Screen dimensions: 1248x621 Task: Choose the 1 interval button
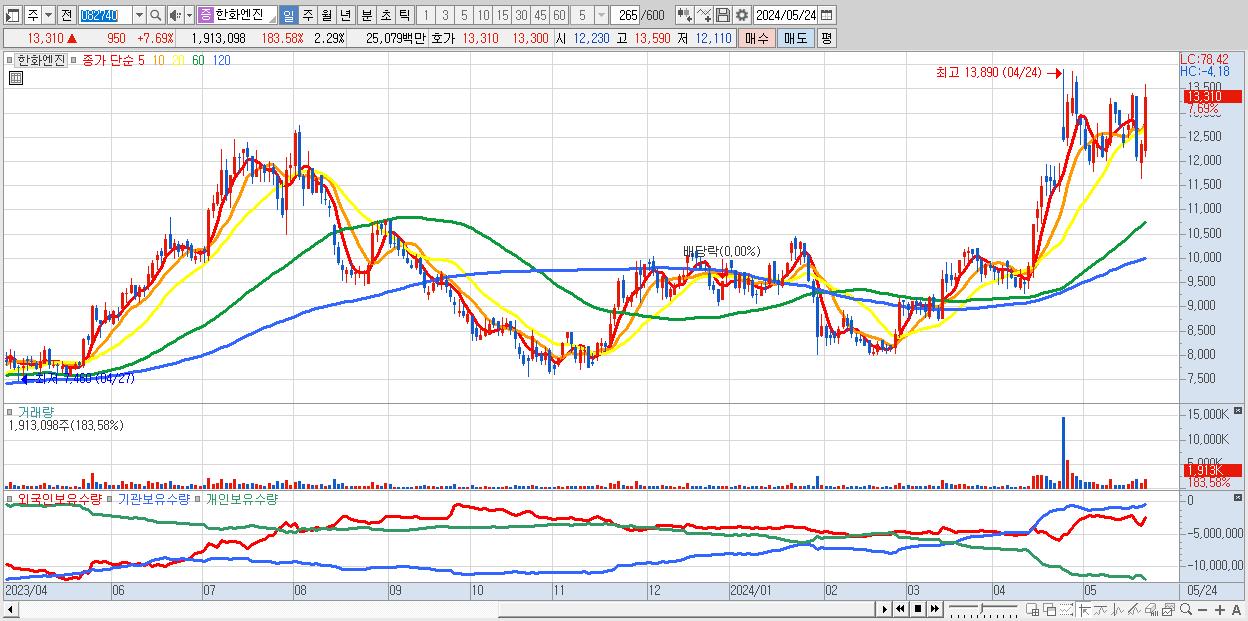coord(426,15)
